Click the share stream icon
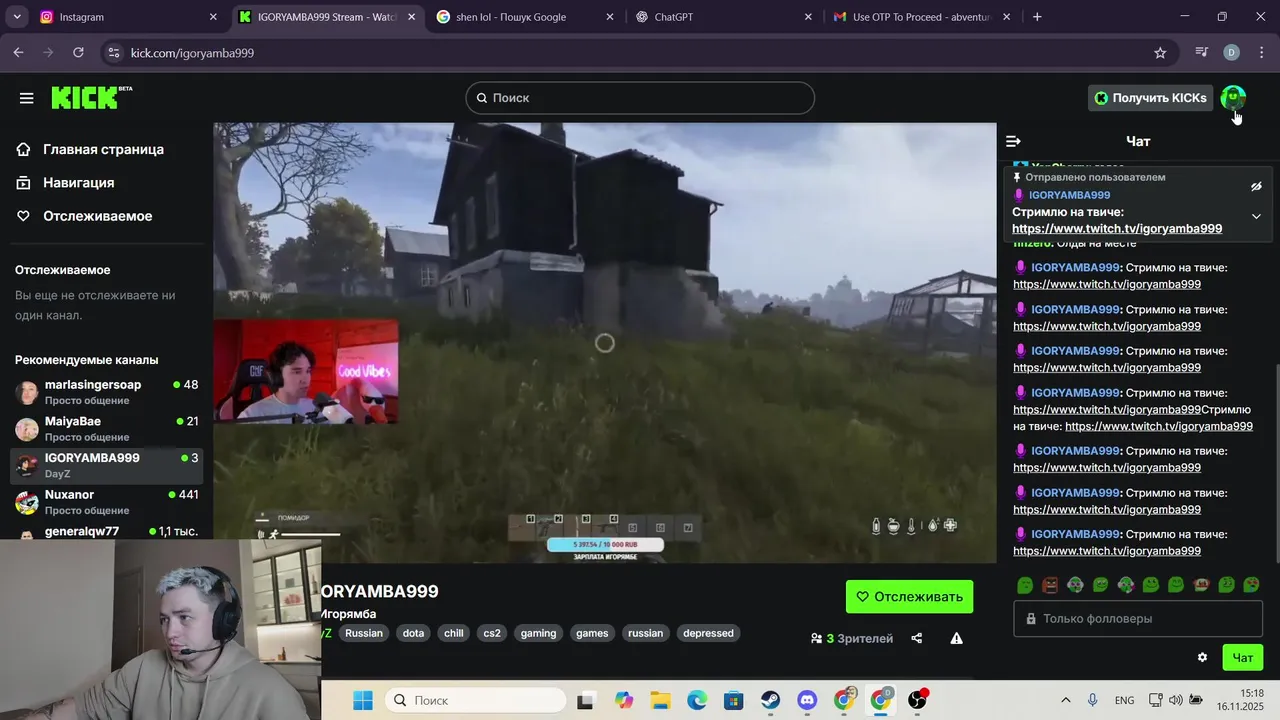This screenshot has height=720, width=1280. click(916, 638)
